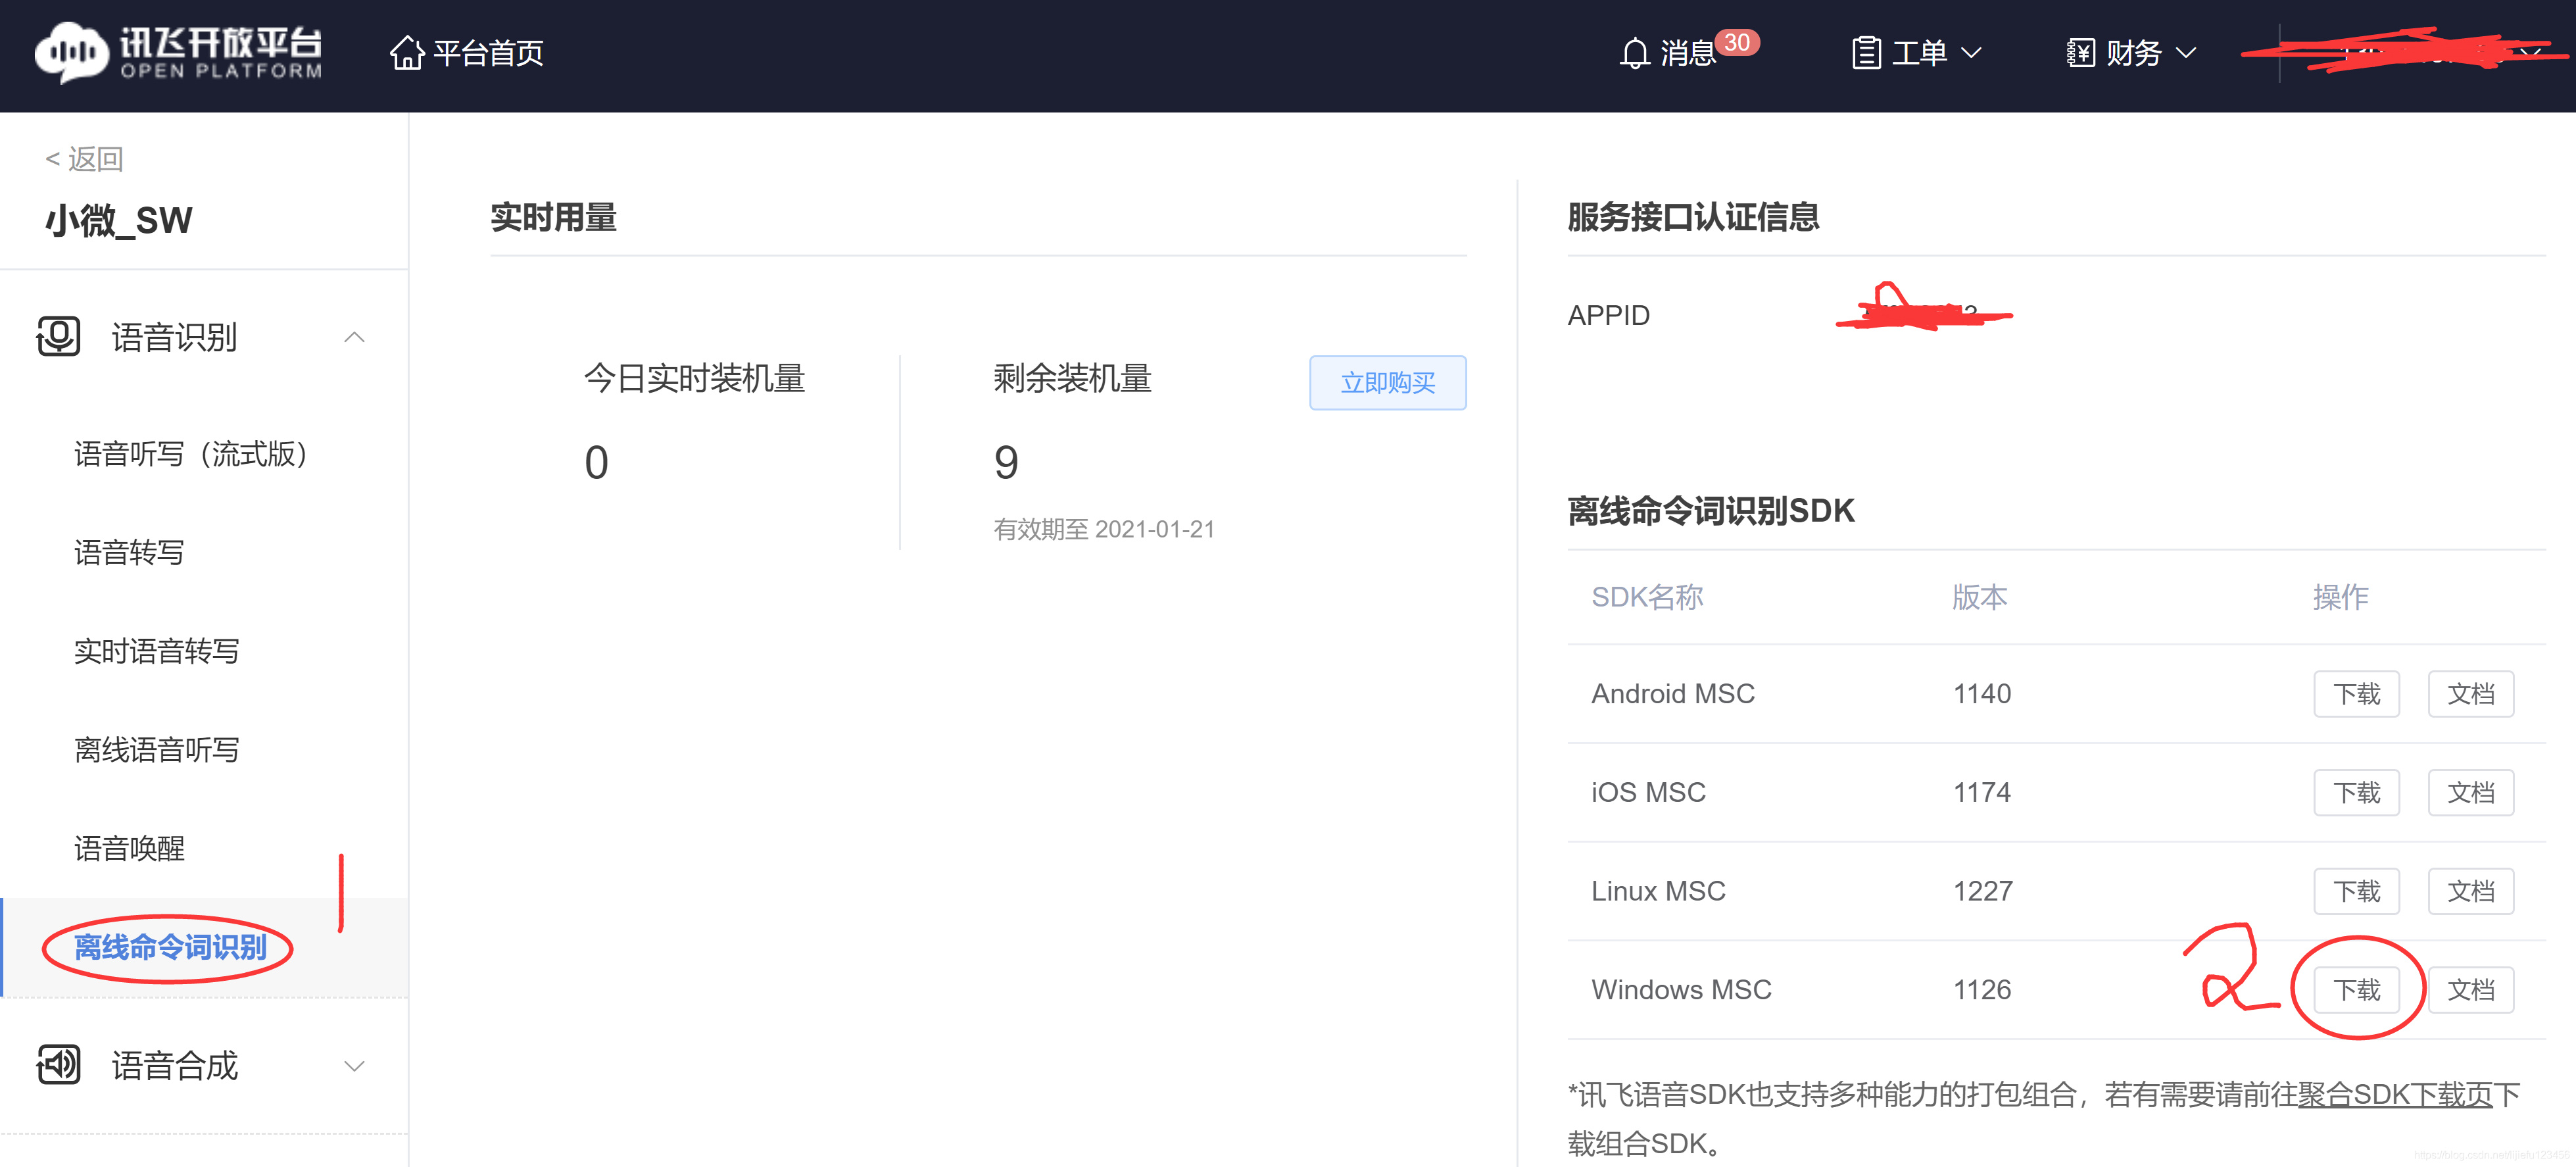Select 离线命令词识别 in the sidebar
Screen dimensions: 2576x1167
coord(170,947)
